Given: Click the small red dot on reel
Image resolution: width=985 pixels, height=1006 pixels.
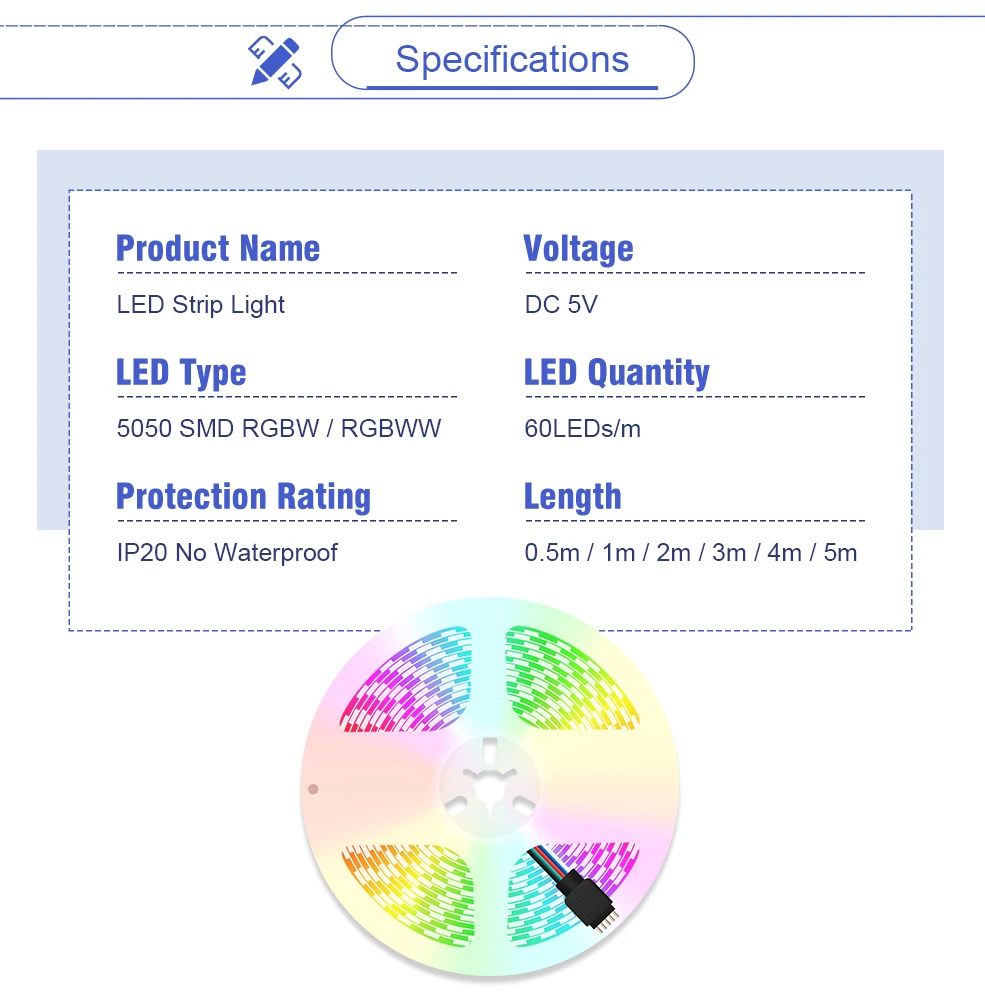Looking at the screenshot, I should (312, 789).
